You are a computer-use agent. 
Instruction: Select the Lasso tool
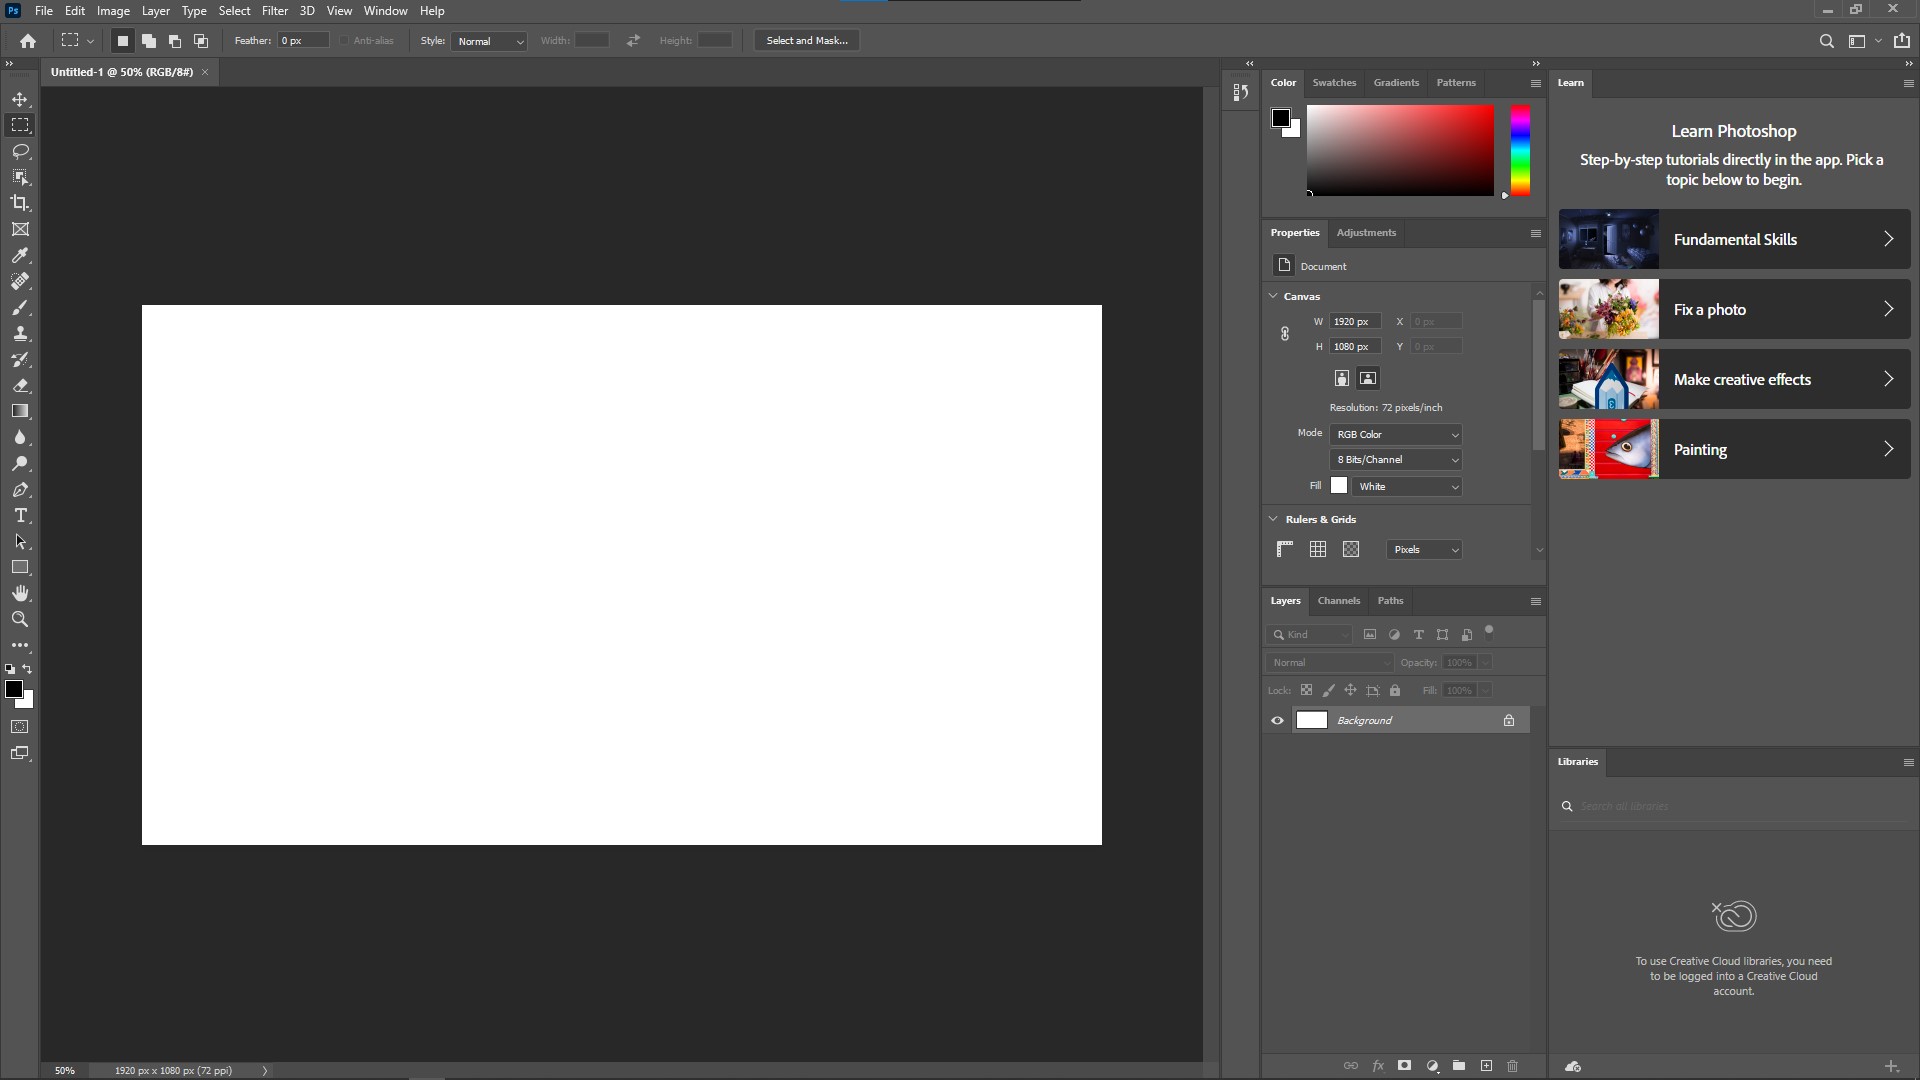[20, 151]
